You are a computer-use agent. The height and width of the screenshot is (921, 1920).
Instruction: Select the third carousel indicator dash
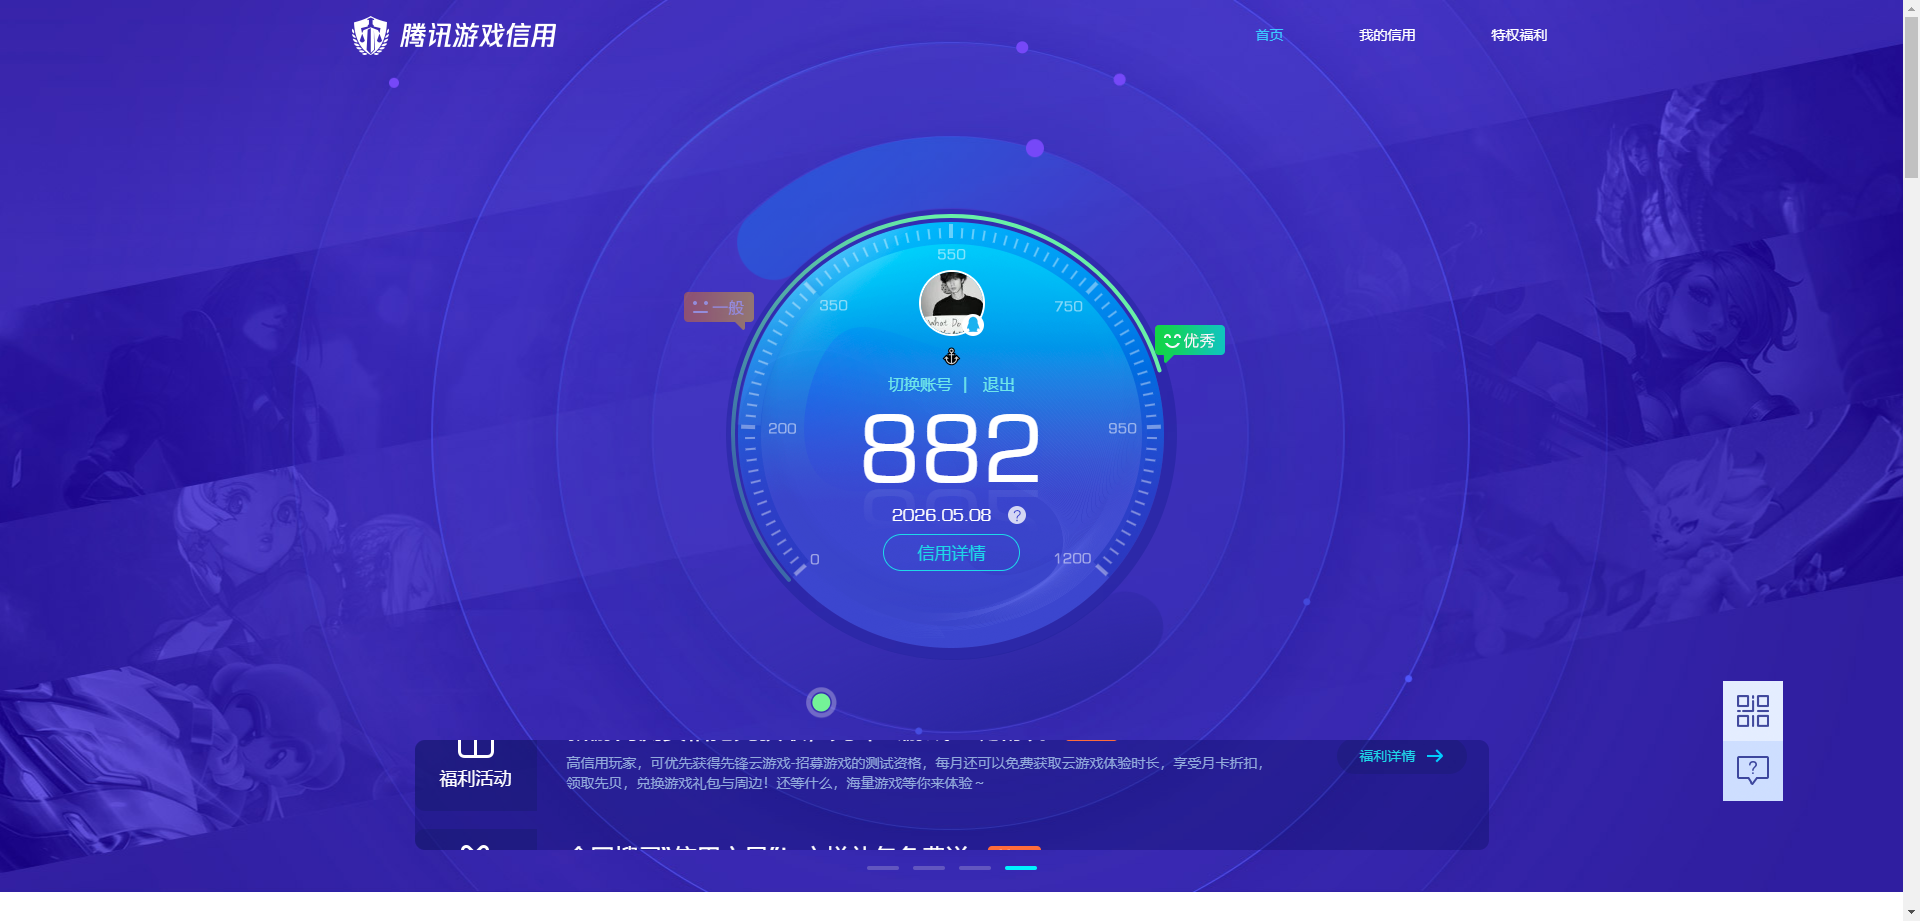[975, 868]
